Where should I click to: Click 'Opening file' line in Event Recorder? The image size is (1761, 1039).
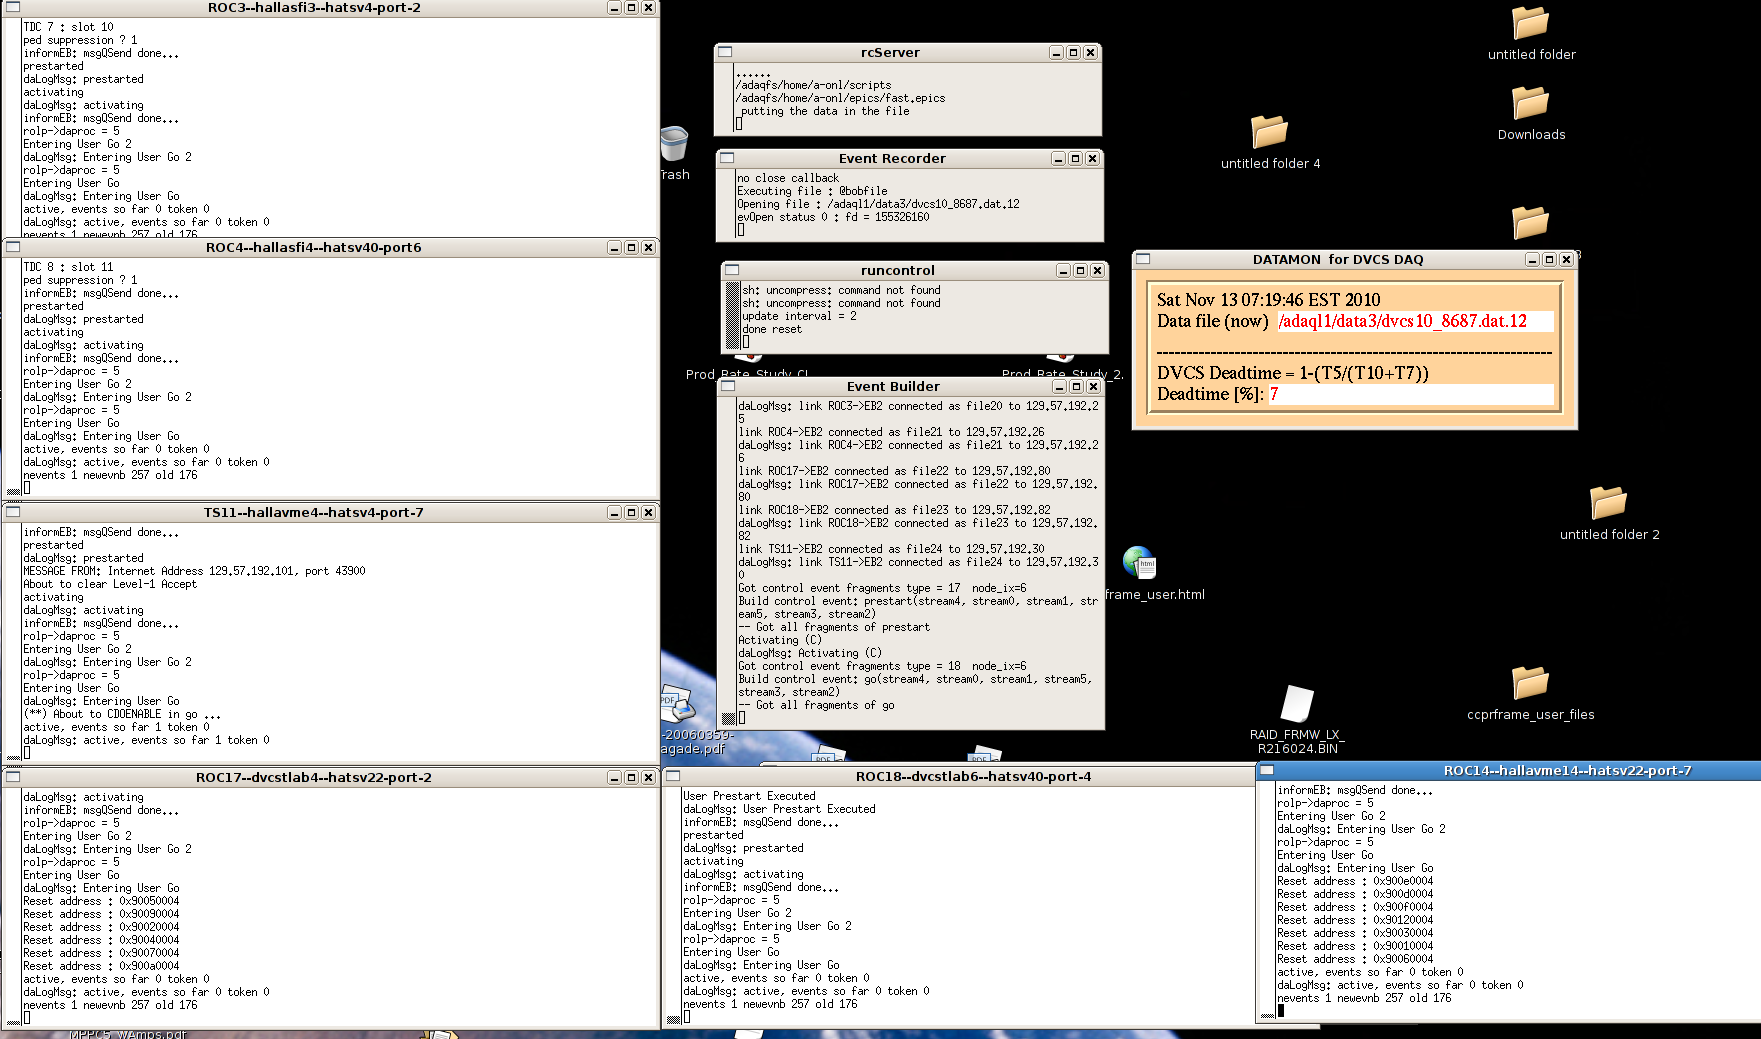pyautogui.click(x=878, y=204)
